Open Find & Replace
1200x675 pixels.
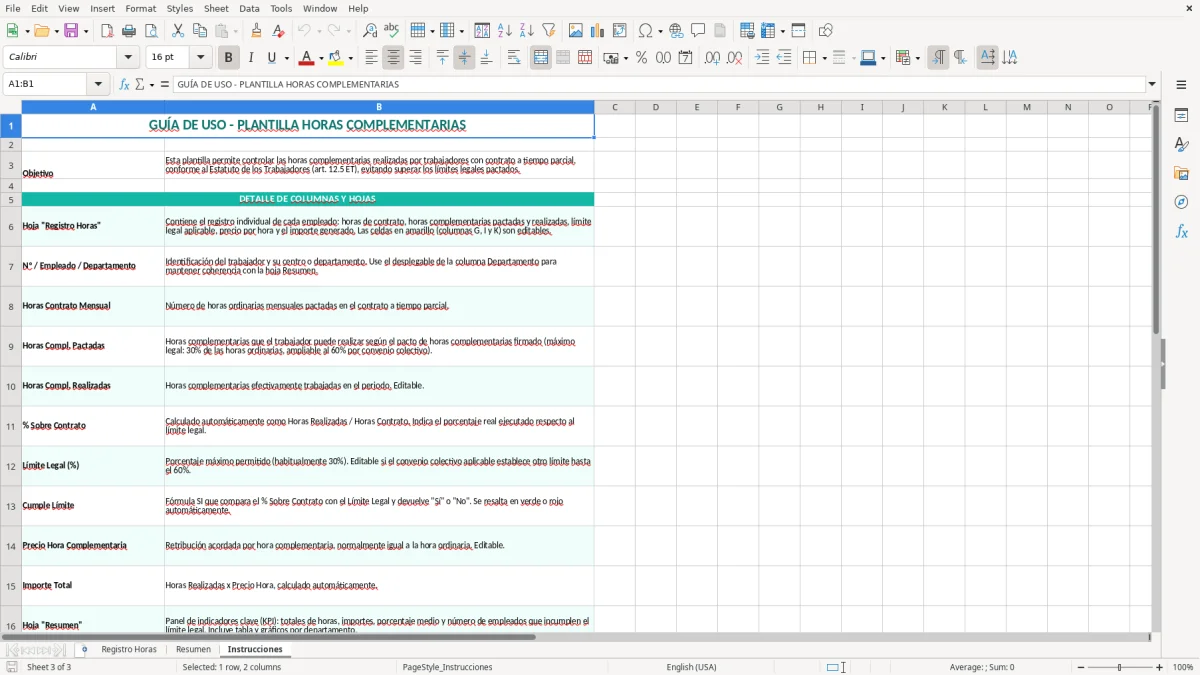pos(370,31)
